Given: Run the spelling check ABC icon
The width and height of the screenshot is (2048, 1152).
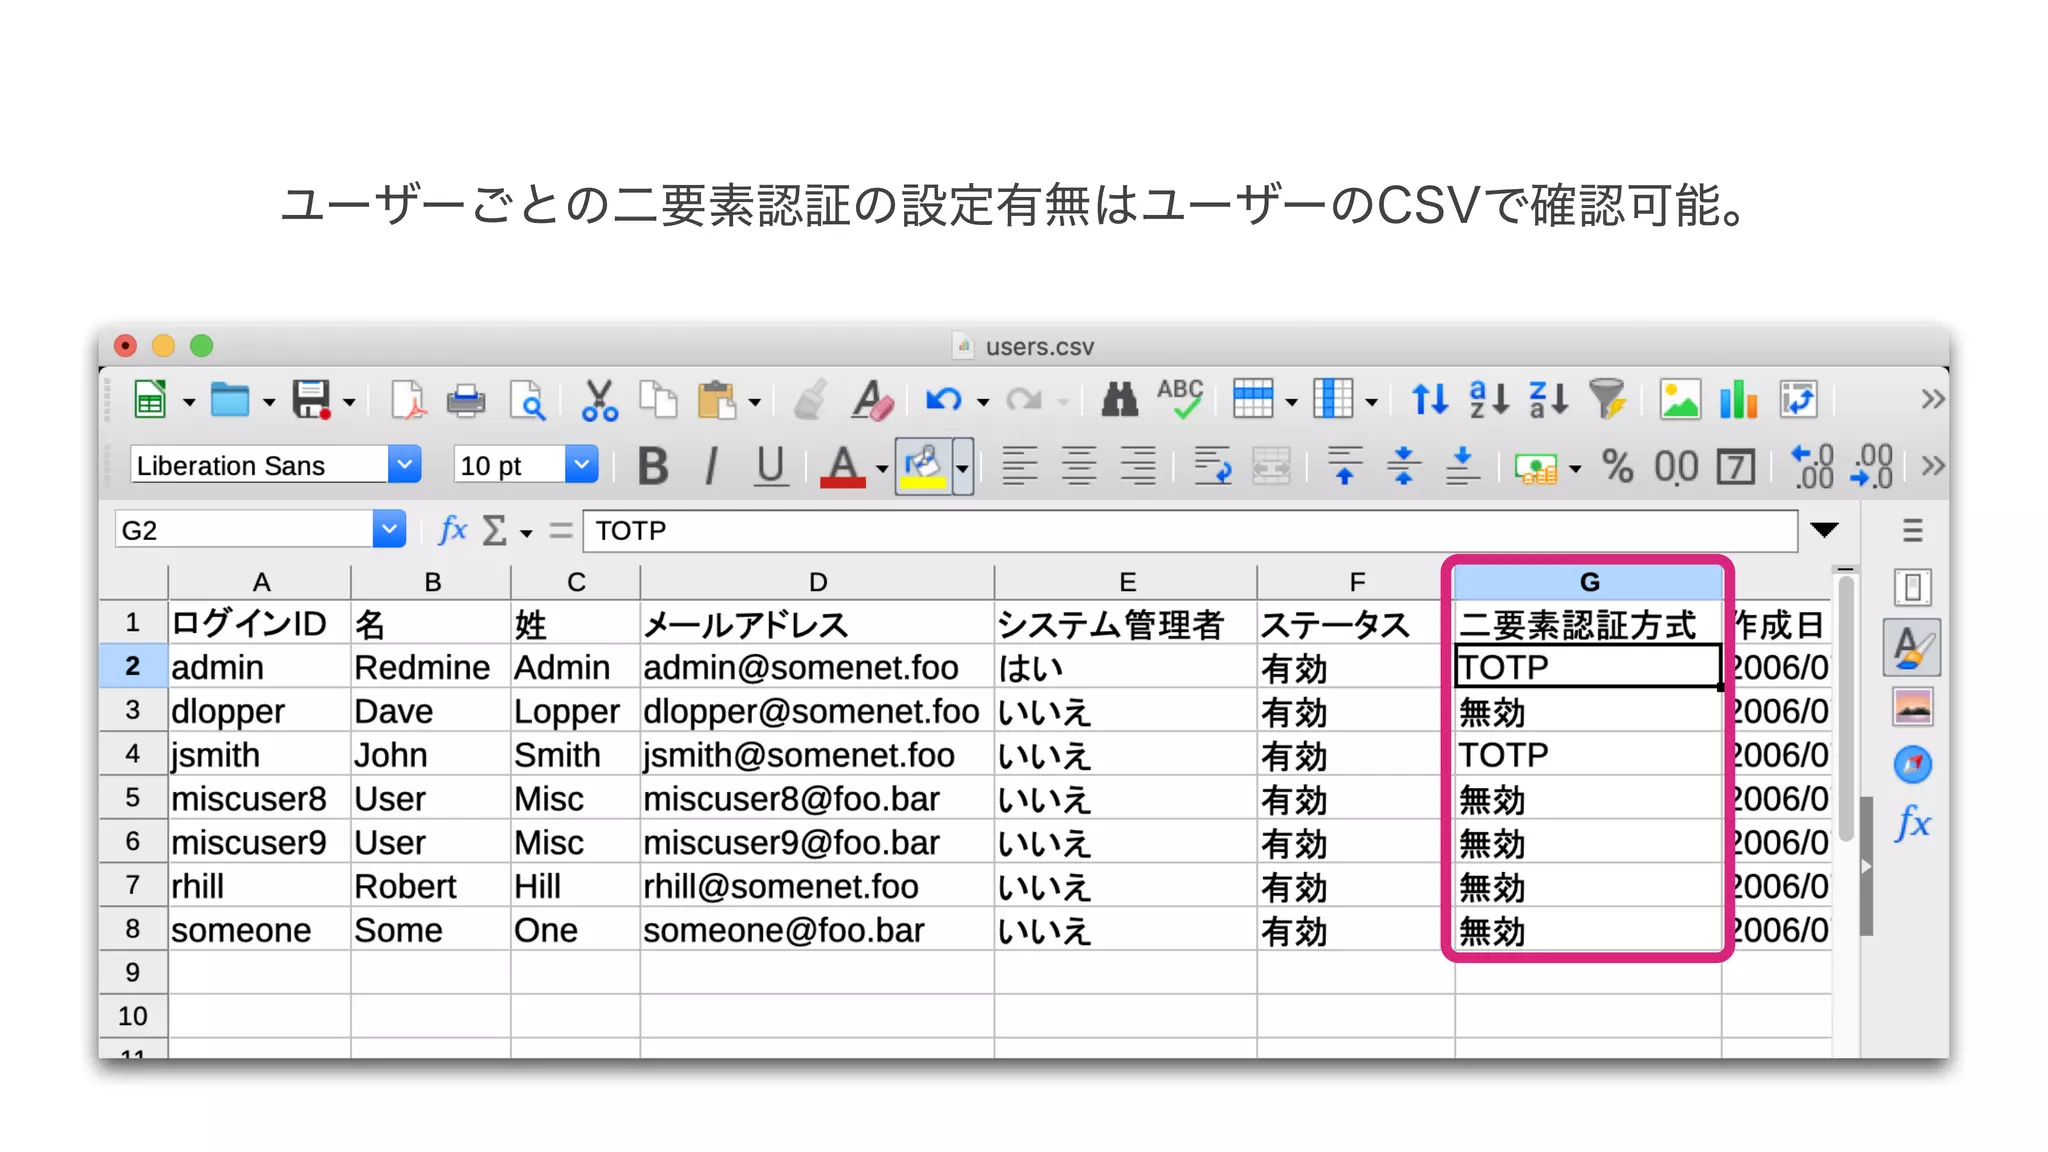Looking at the screenshot, I should (x=1180, y=400).
